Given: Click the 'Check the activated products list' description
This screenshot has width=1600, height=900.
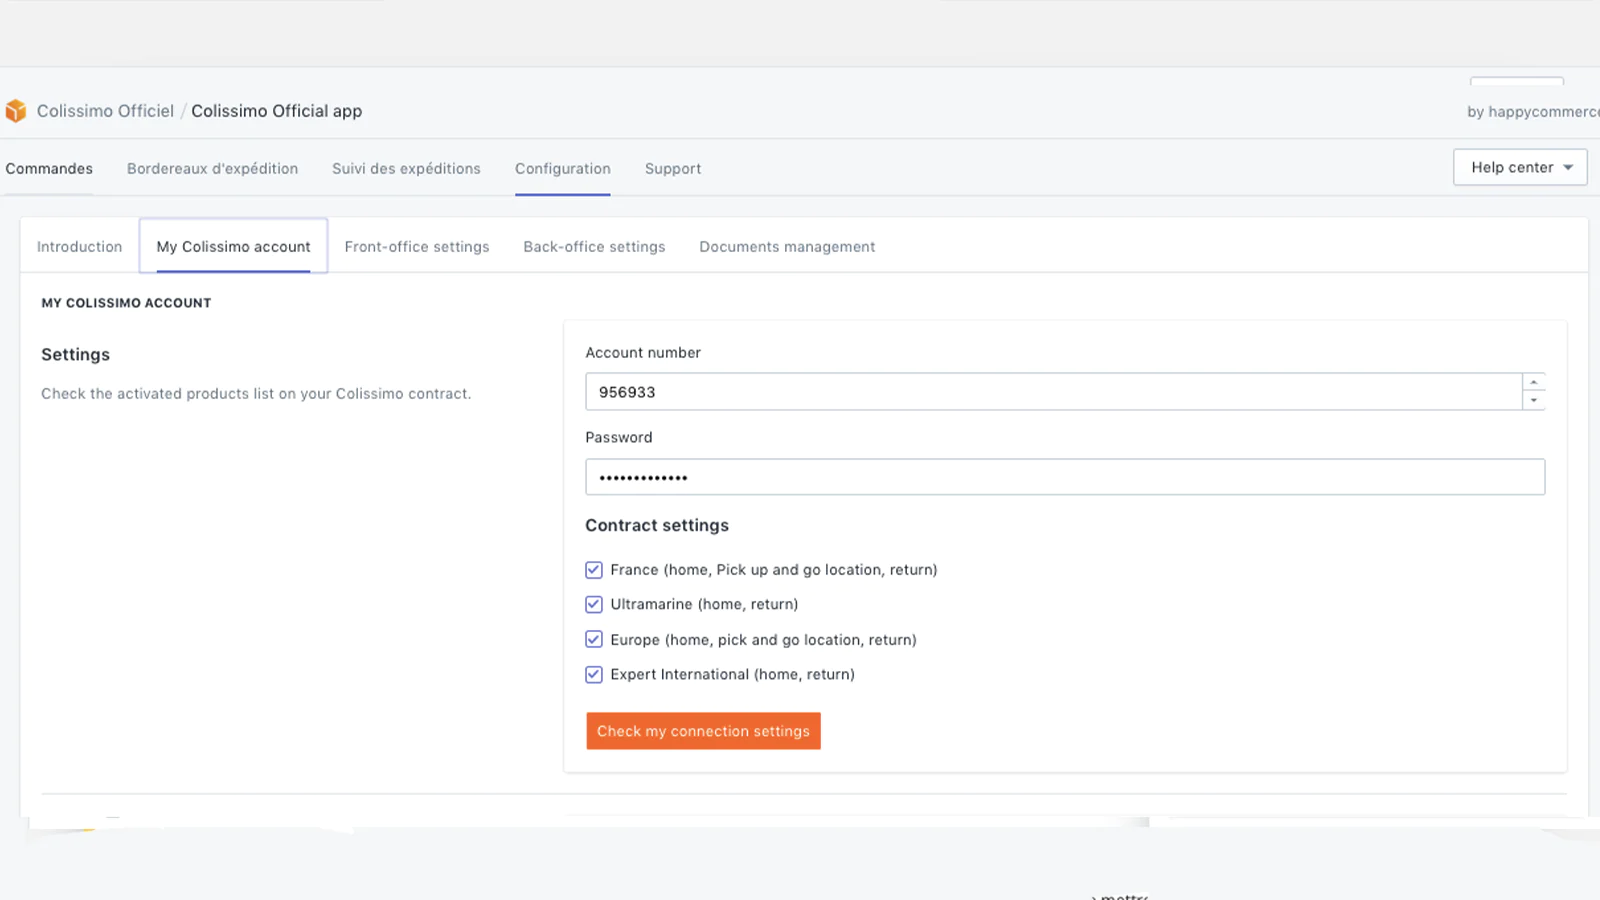Looking at the screenshot, I should pyautogui.click(x=256, y=394).
